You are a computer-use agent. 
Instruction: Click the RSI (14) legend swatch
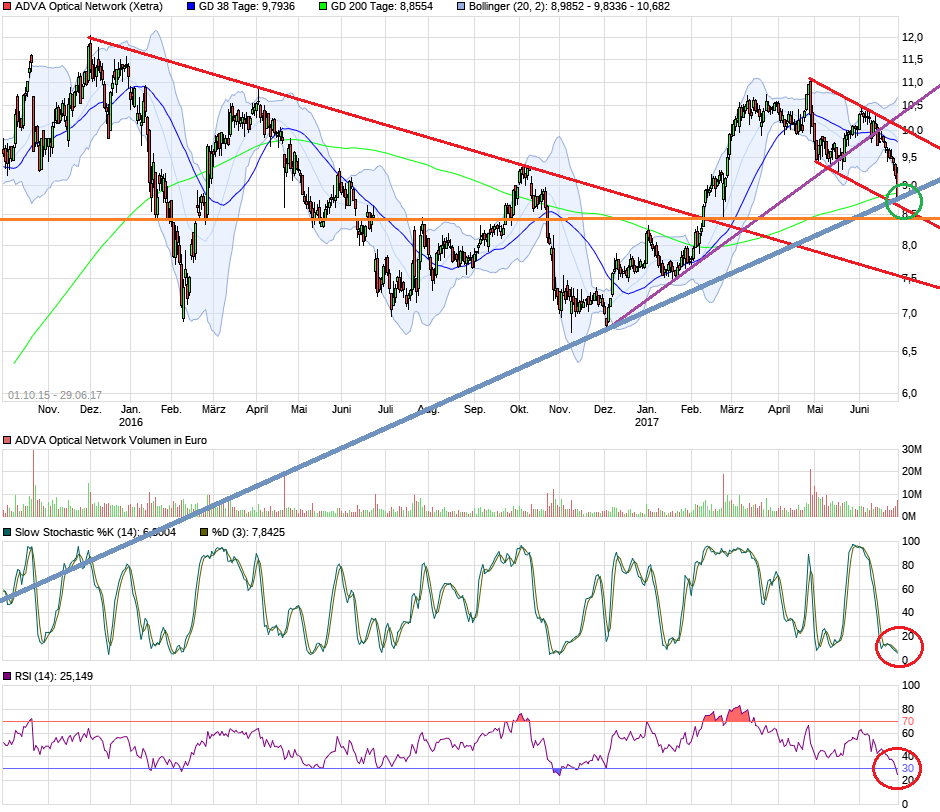point(7,676)
